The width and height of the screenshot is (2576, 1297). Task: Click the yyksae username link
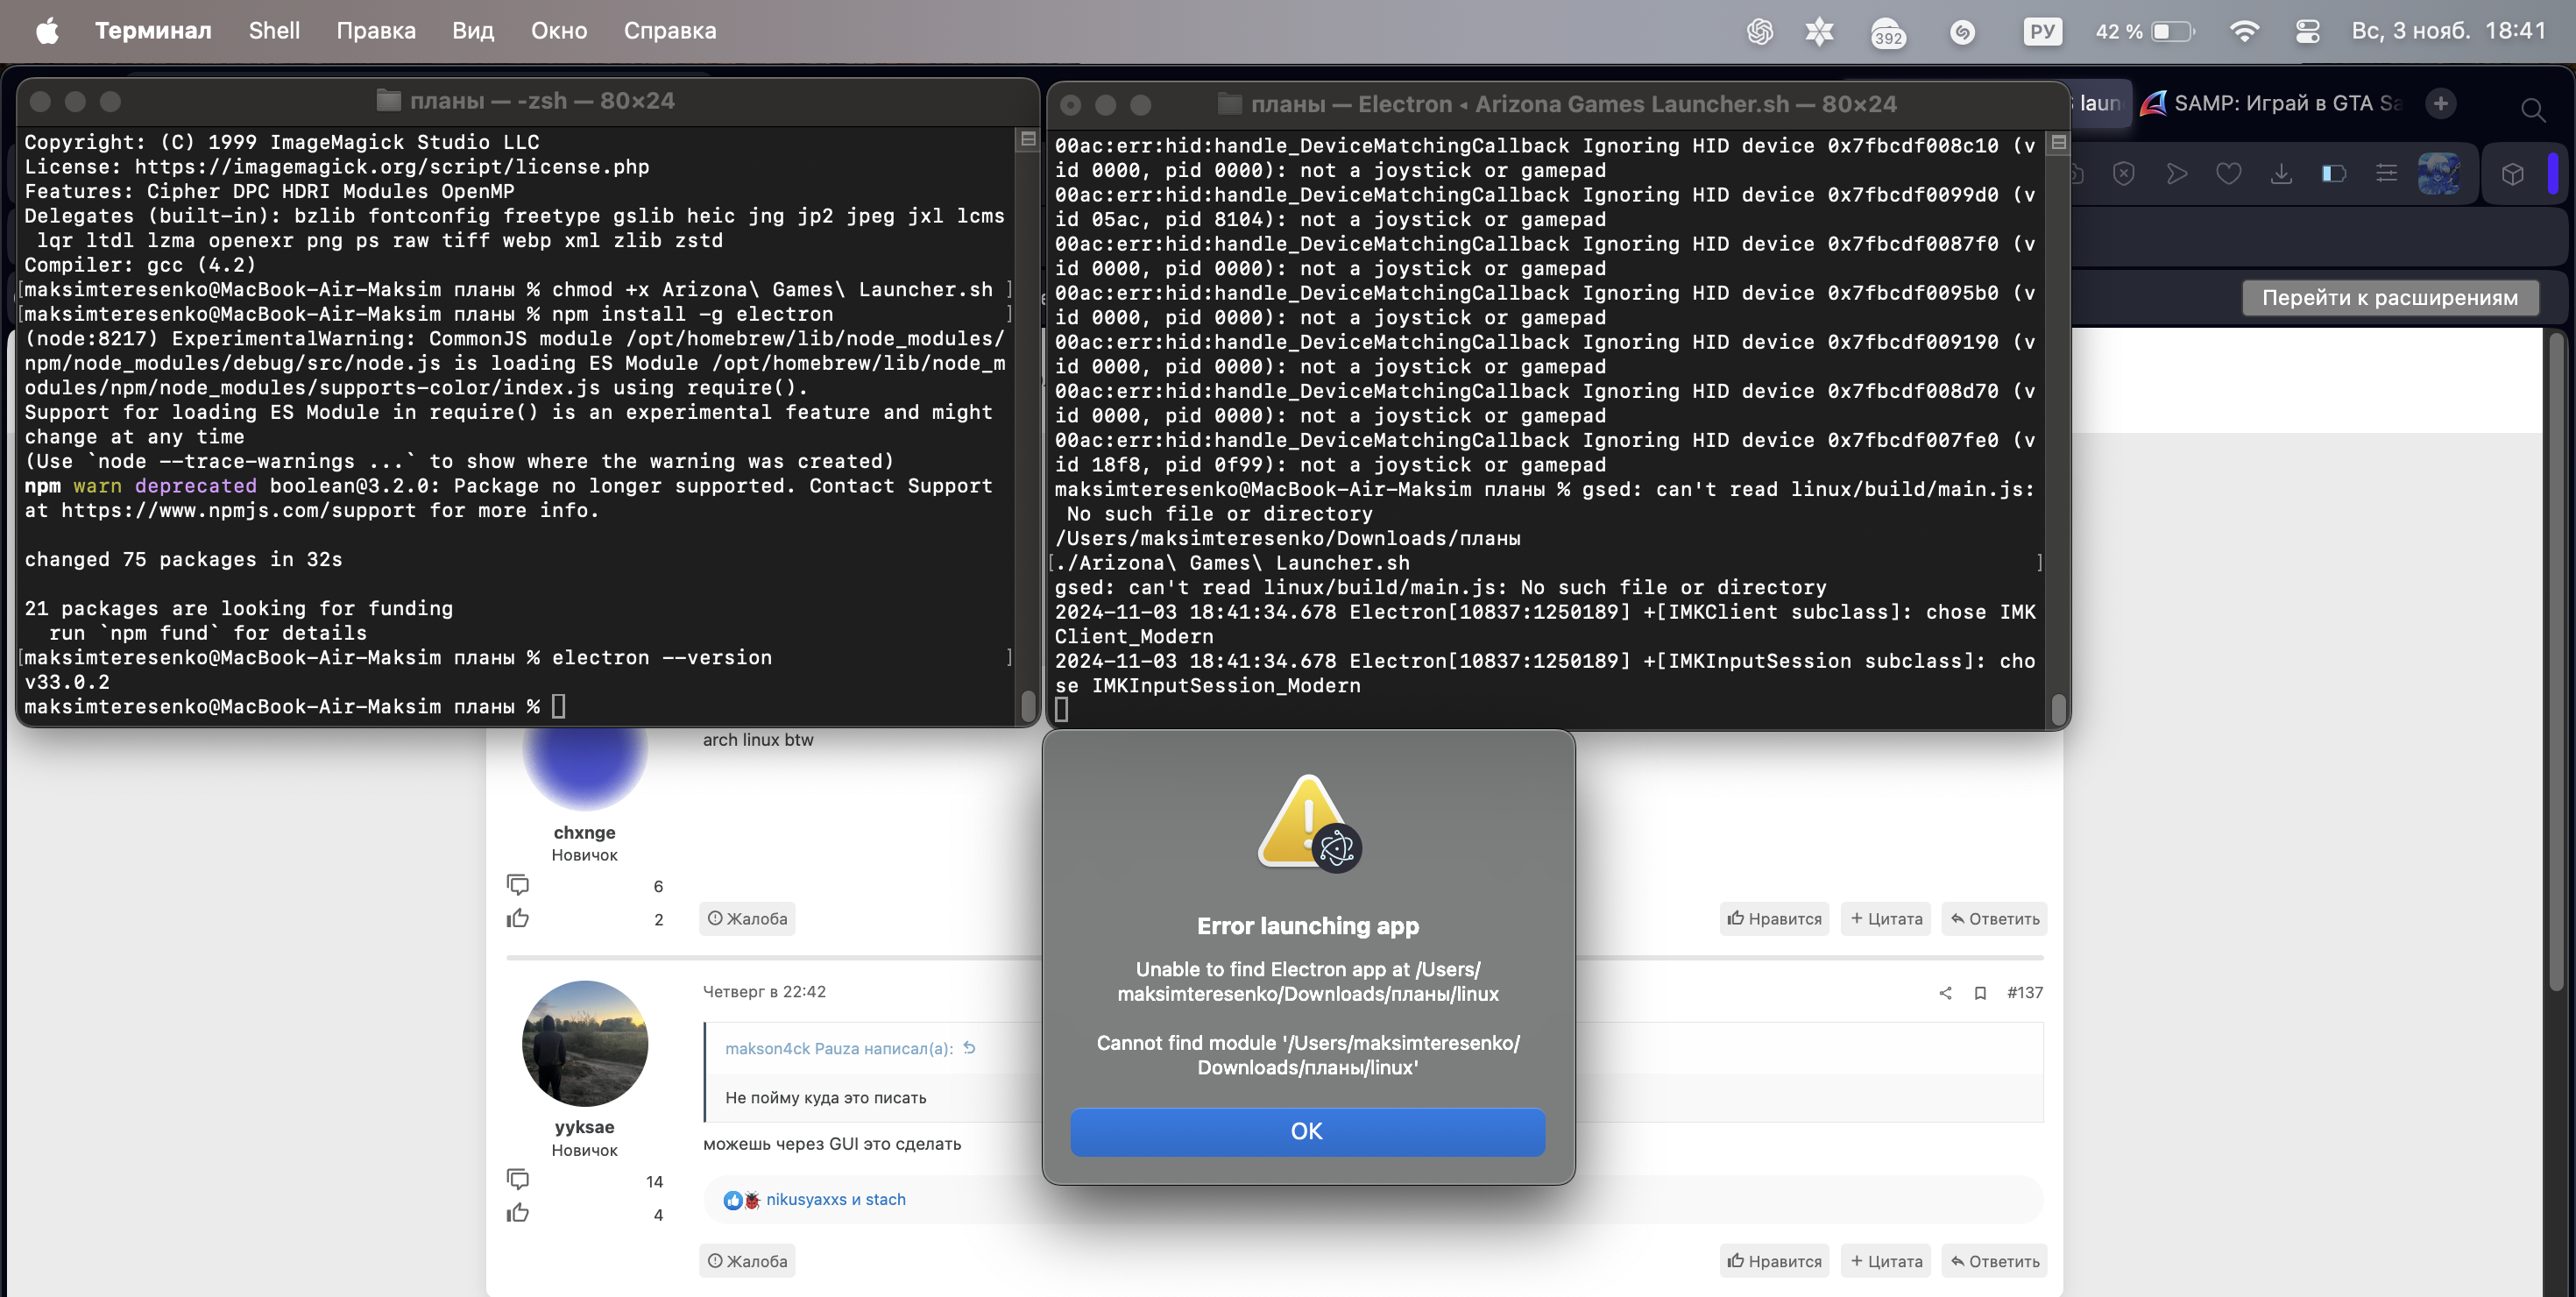tap(584, 1127)
